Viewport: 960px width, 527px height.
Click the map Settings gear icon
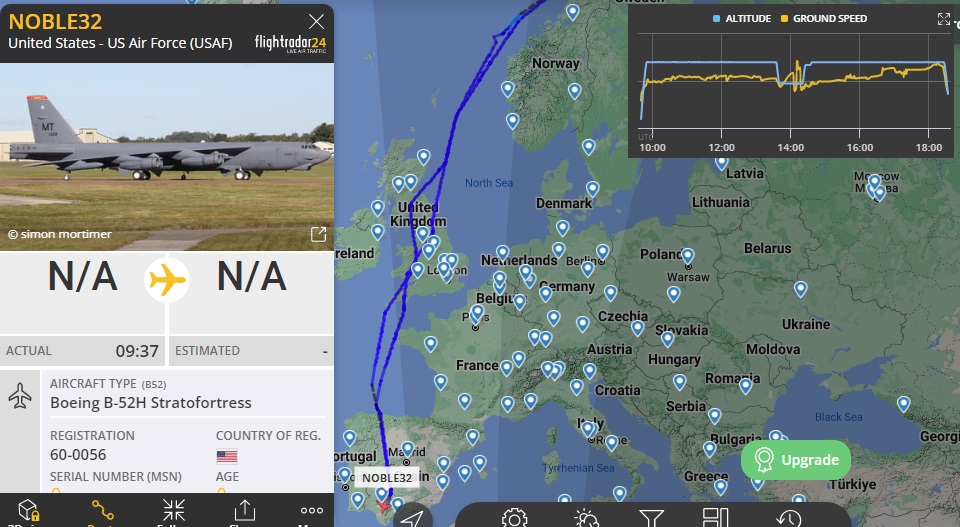tap(514, 518)
